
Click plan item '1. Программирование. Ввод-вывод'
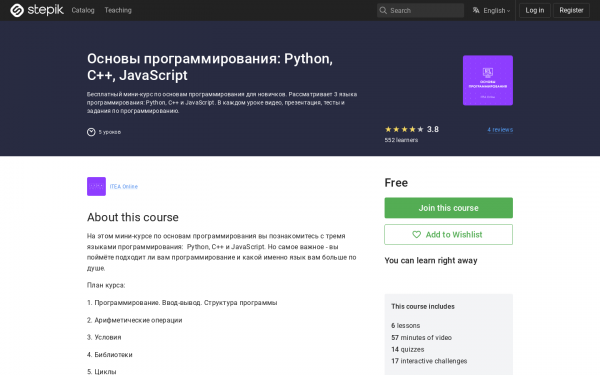182,303
